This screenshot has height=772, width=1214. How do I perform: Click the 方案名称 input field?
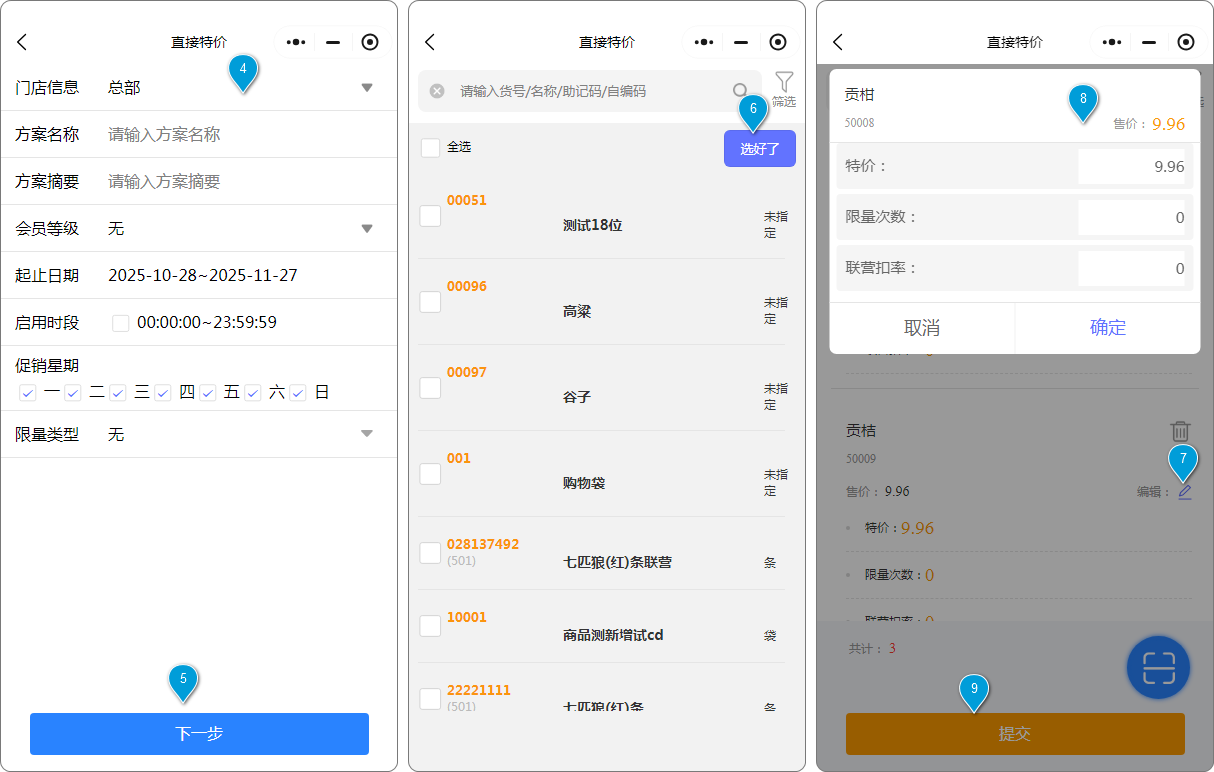pyautogui.click(x=240, y=135)
